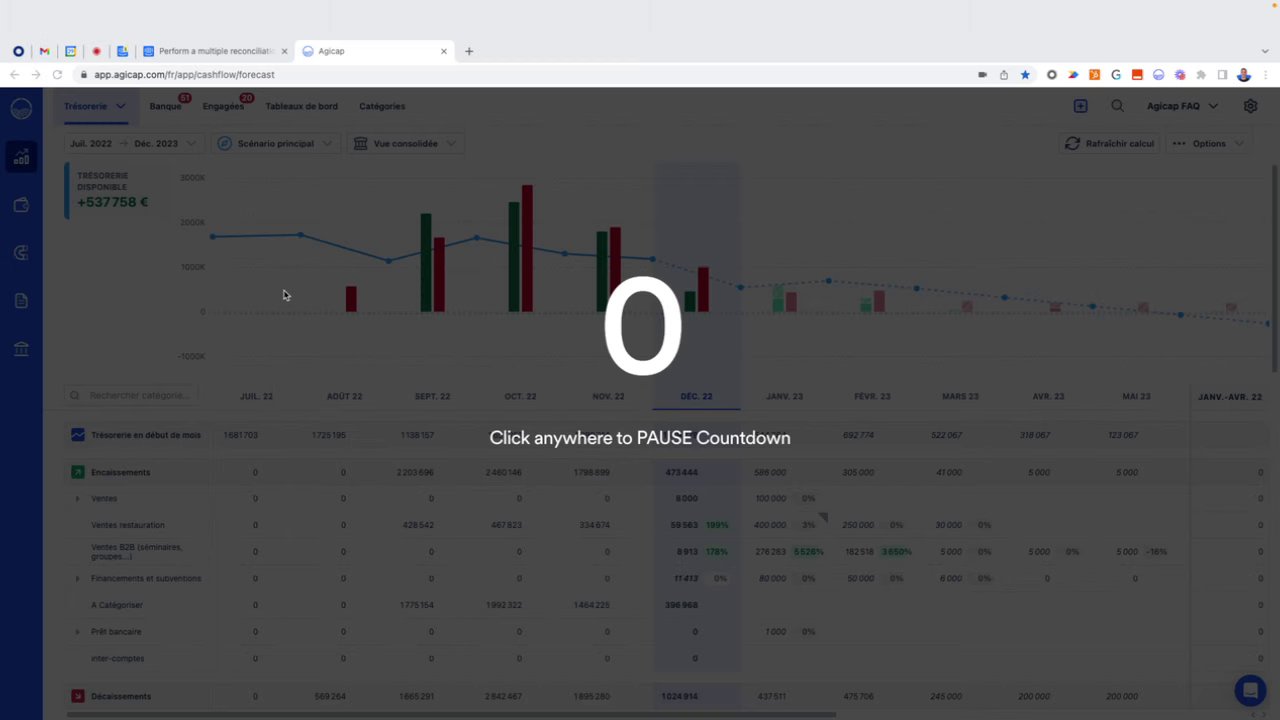Viewport: 1280px width, 720px height.
Task: Click the Ventes restauration row label
Action: coord(128,525)
